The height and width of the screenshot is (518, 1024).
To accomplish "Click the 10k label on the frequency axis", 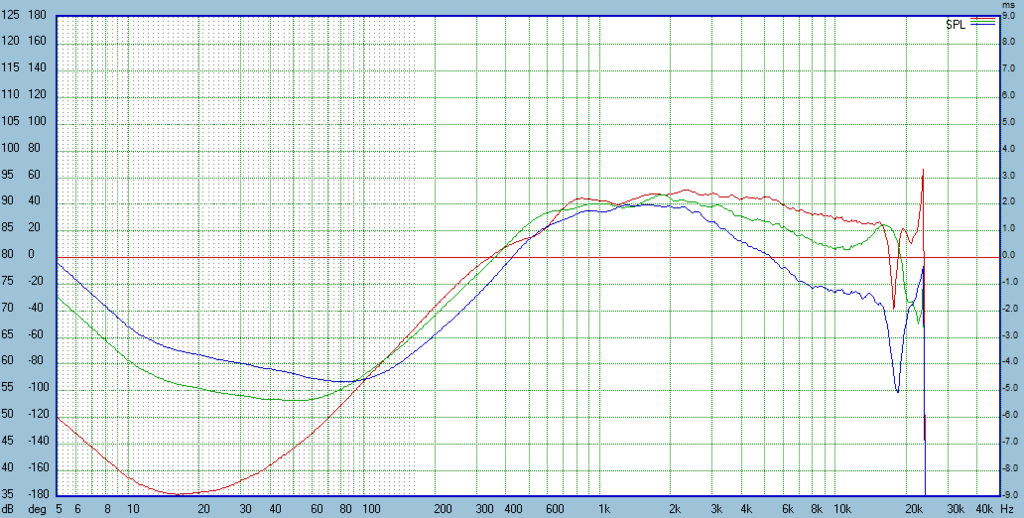I will (x=842, y=509).
